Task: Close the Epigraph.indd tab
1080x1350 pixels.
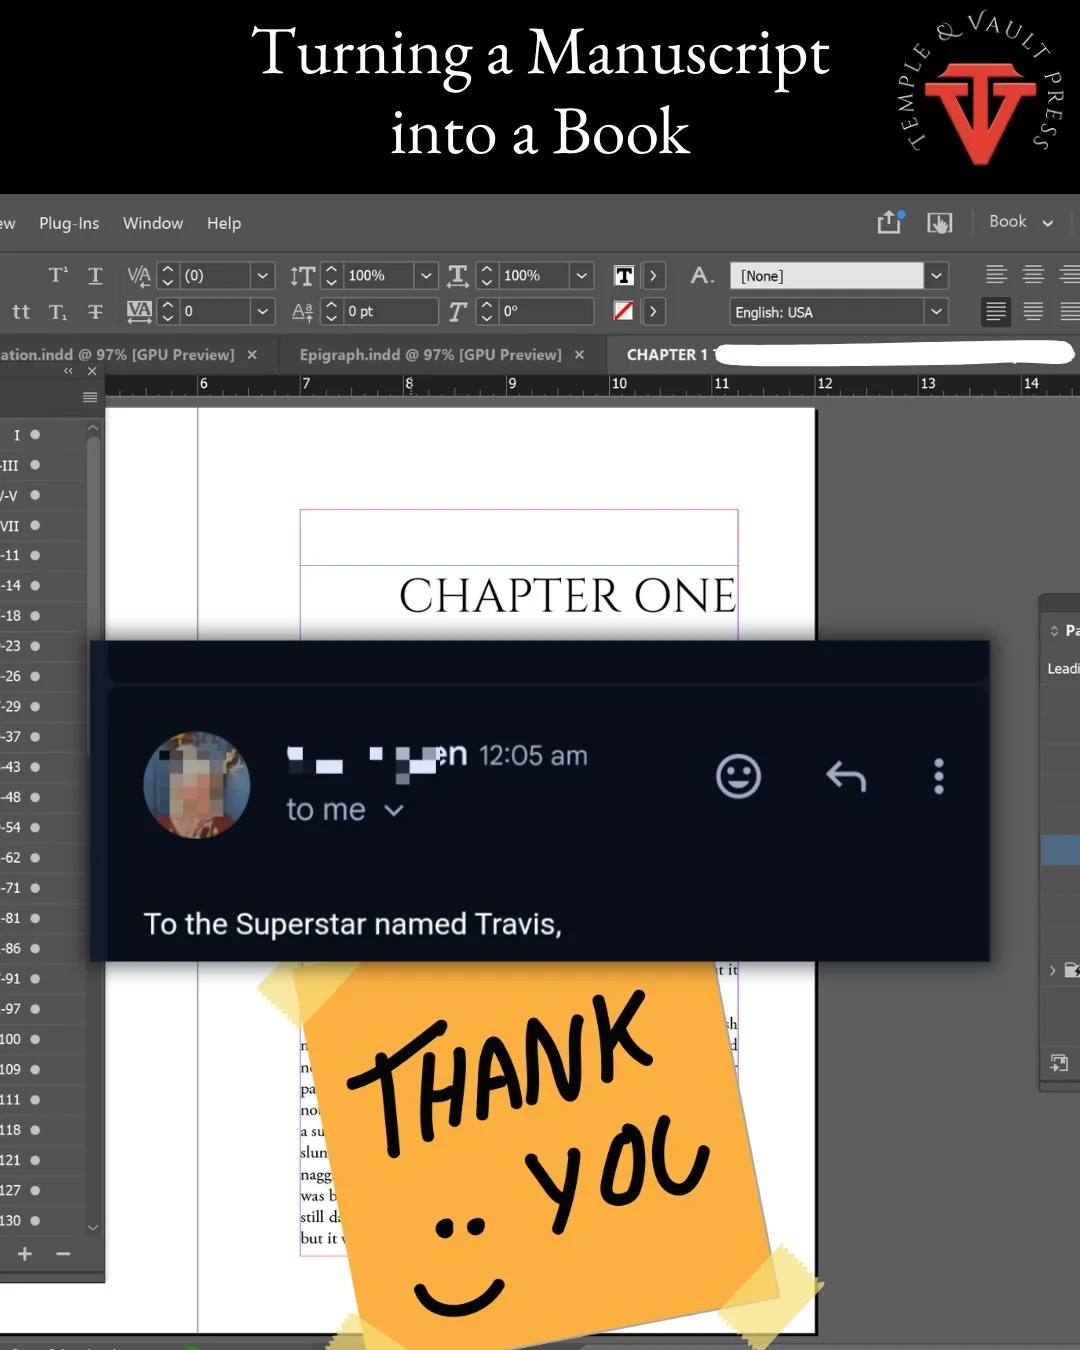Action: pos(579,355)
